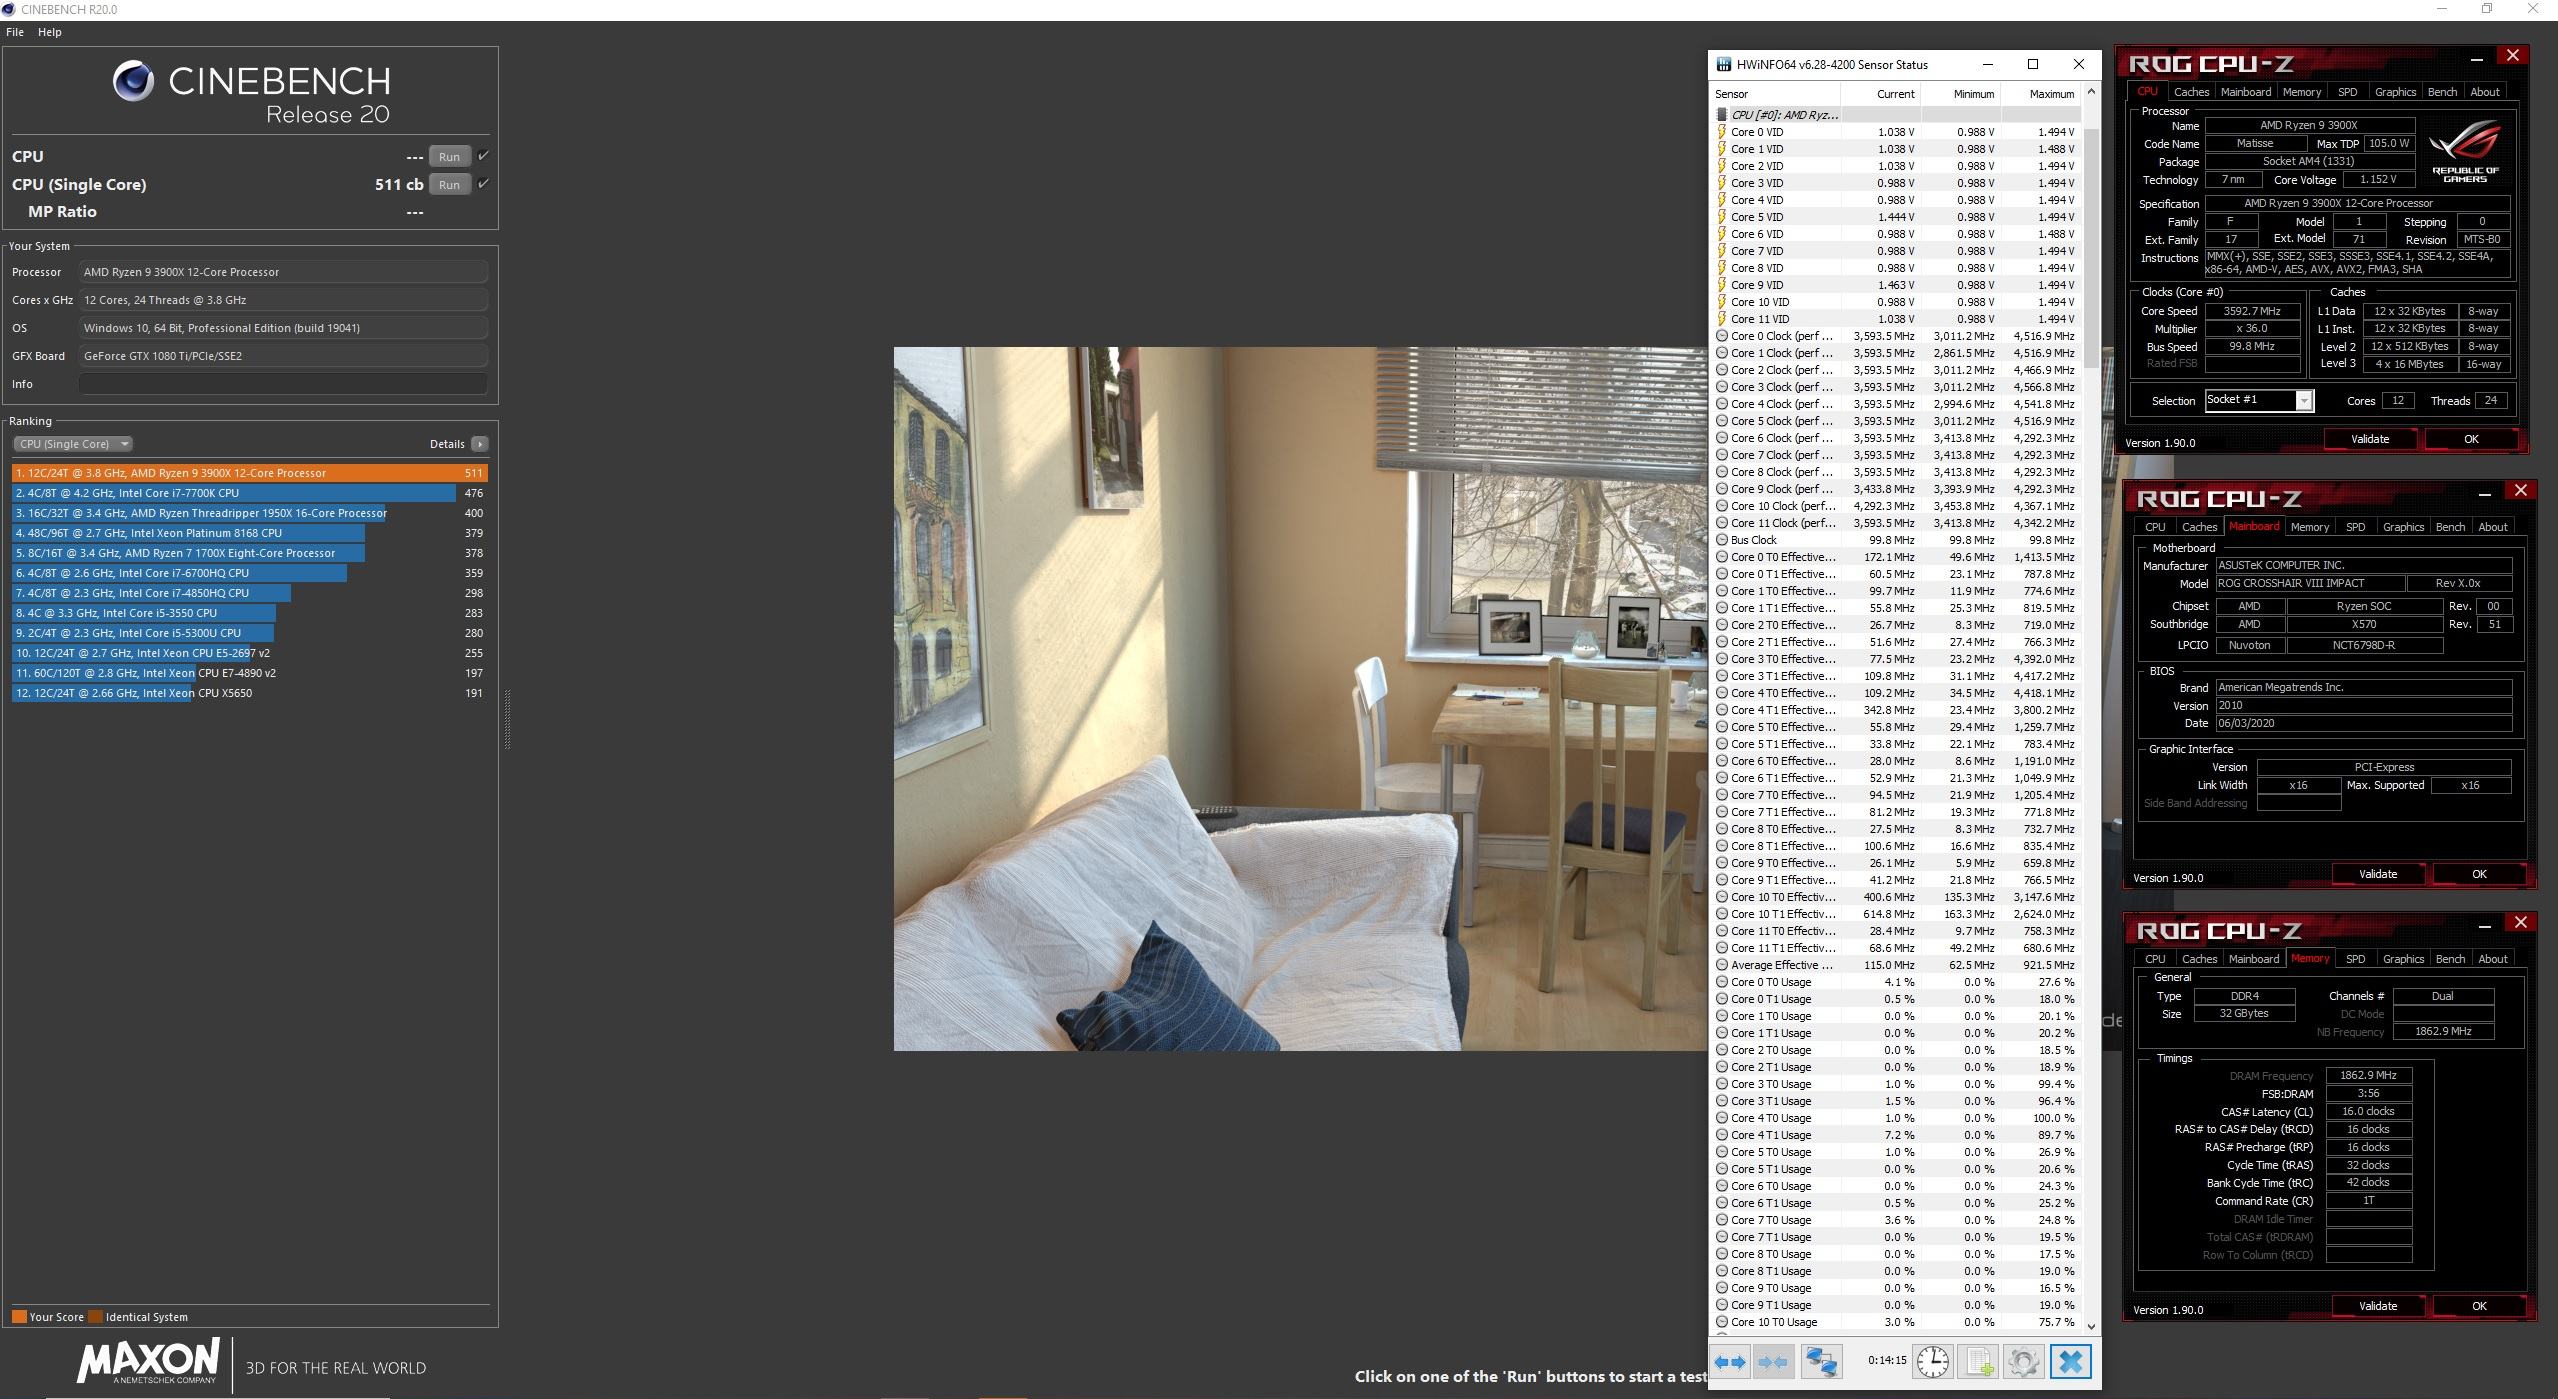Click the Sensor column header in HWiNFO
This screenshot has width=2558, height=1399.
pyautogui.click(x=1776, y=94)
